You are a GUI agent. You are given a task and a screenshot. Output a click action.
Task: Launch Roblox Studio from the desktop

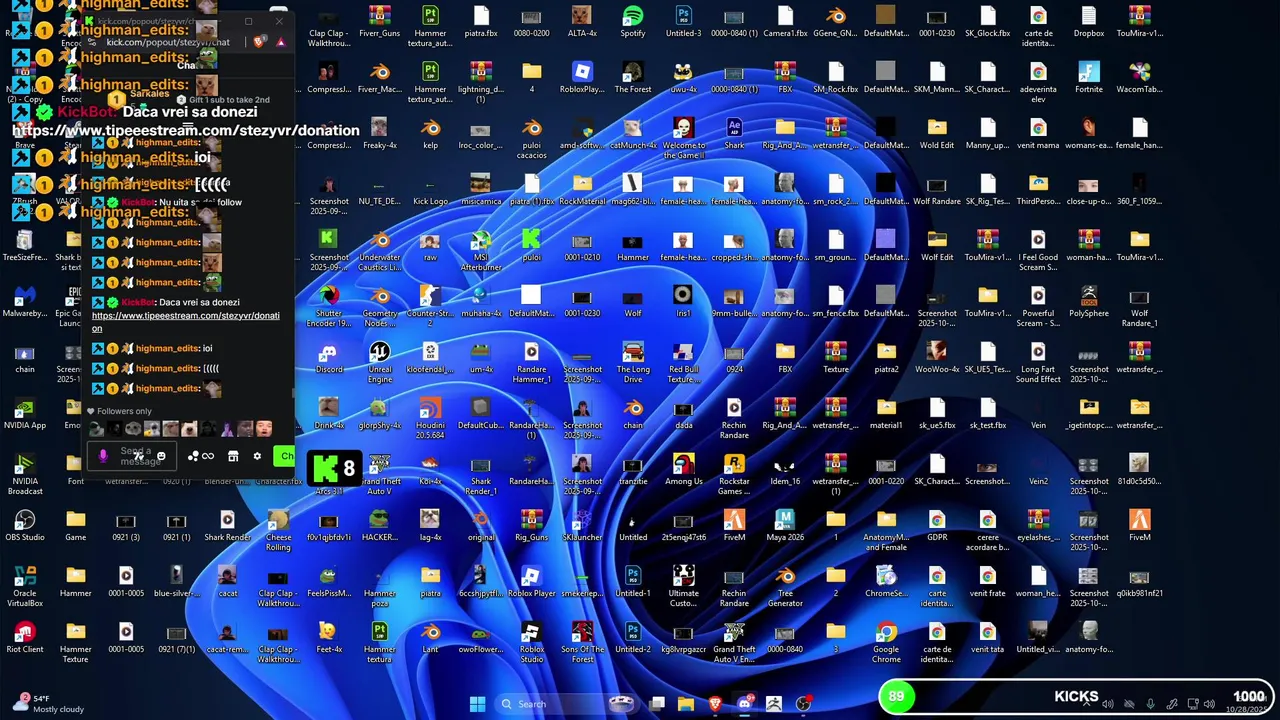531,644
